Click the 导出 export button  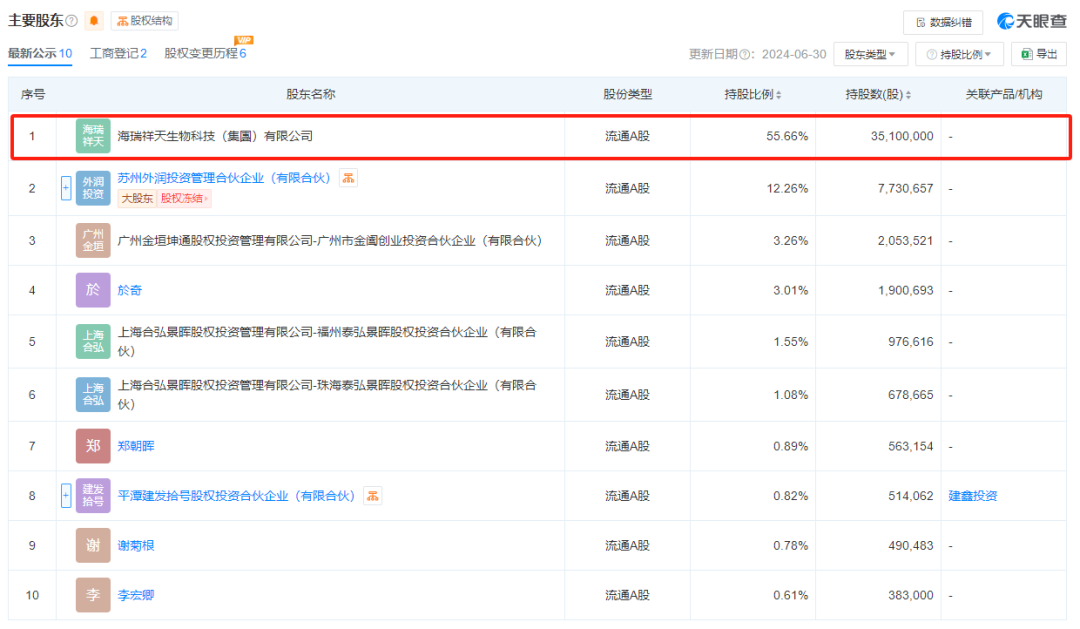click(x=1038, y=54)
